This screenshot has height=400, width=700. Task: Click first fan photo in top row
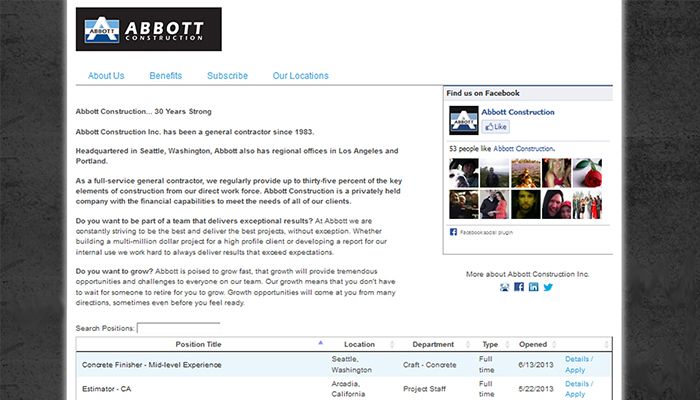464,173
